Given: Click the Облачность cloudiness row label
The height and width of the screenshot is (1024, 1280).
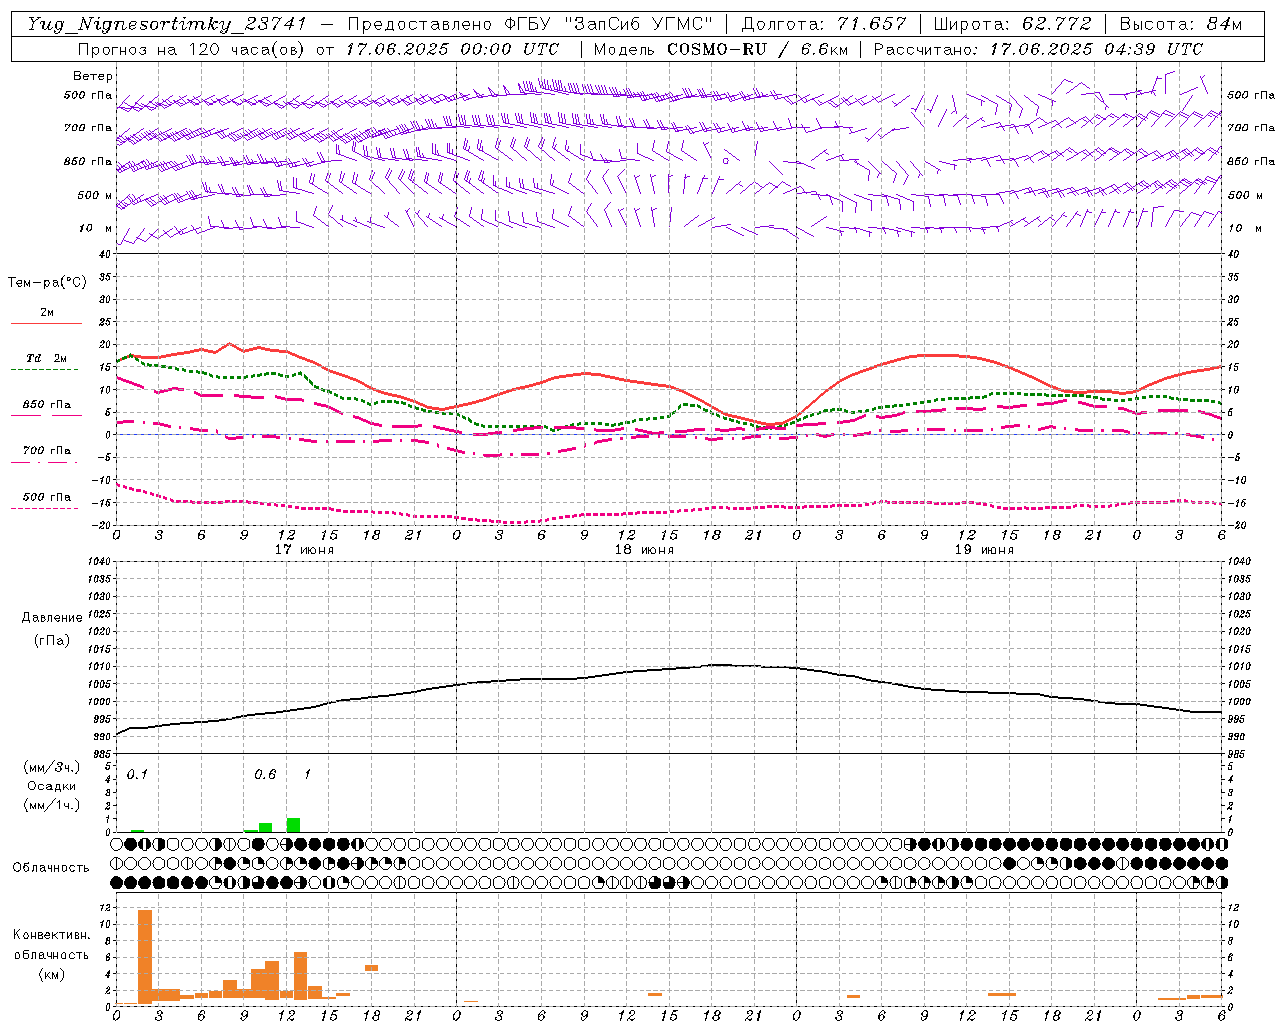Looking at the screenshot, I should [x=51, y=868].
